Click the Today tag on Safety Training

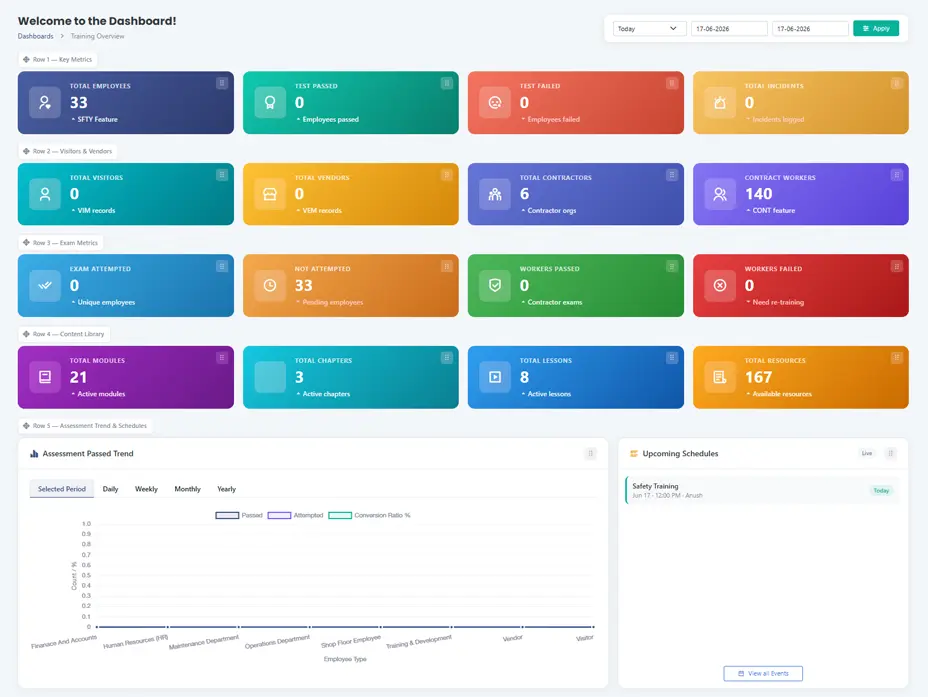point(881,491)
